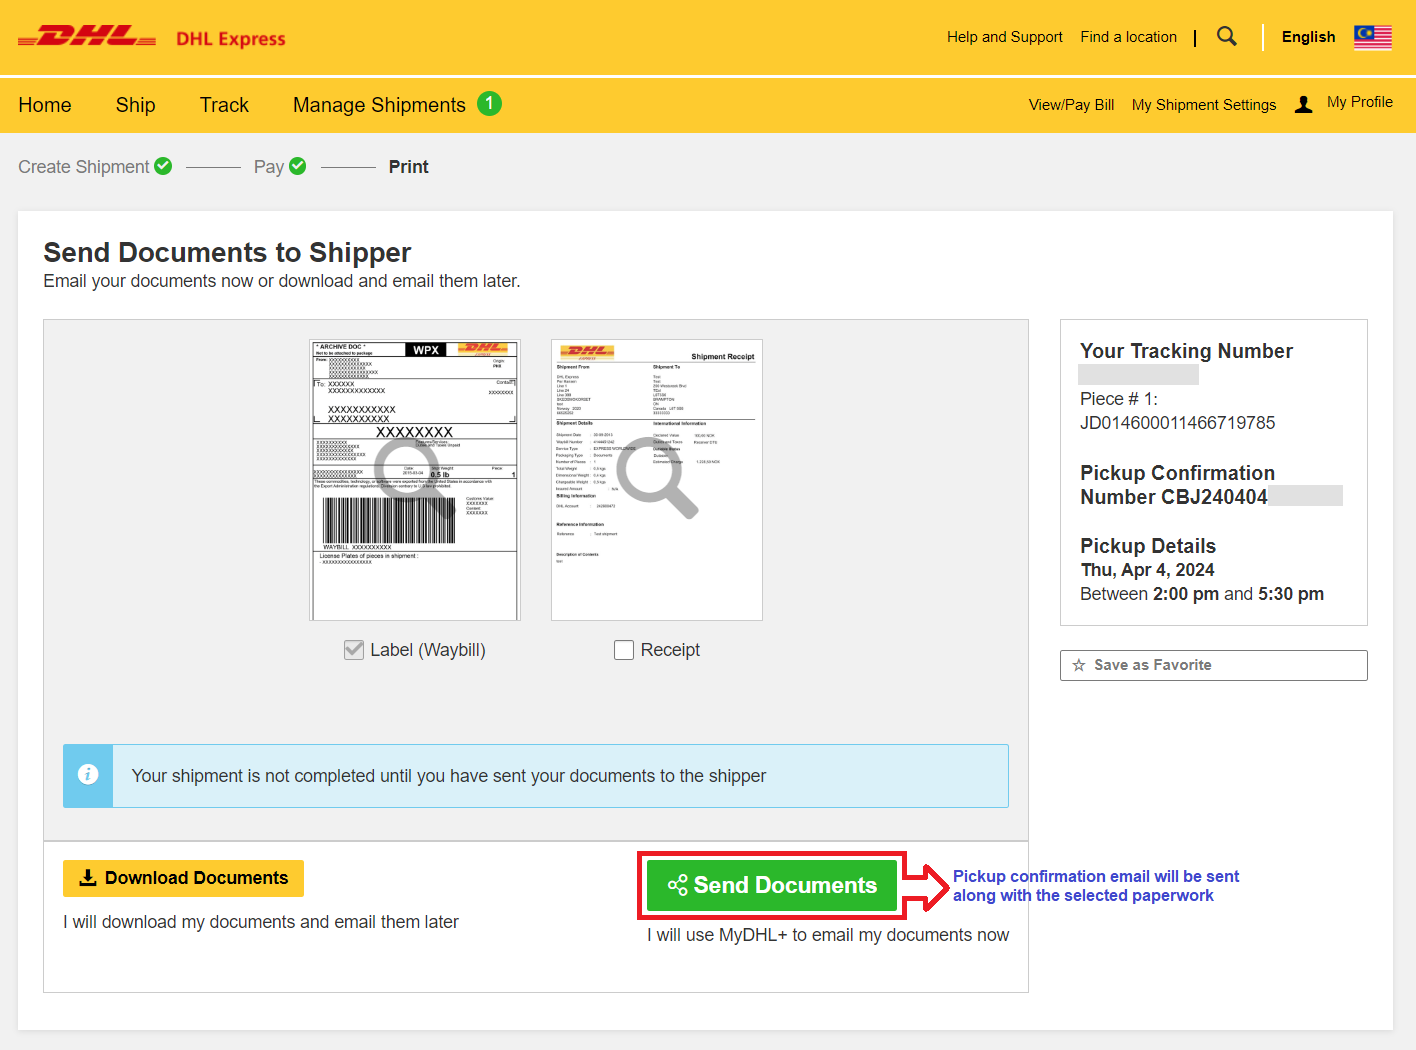Click the Download Documents button
The image size is (1416, 1050).
(x=183, y=878)
